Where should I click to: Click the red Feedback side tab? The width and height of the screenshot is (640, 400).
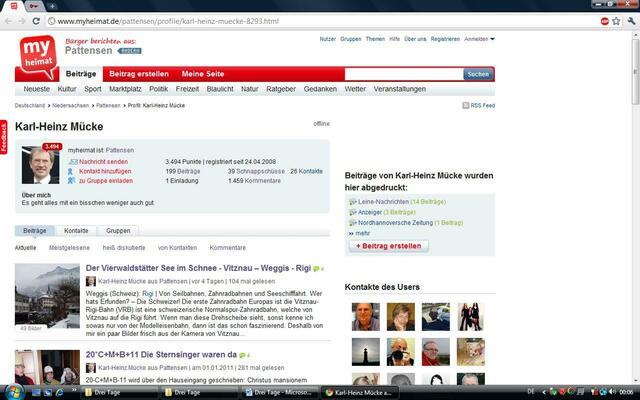[x=4, y=137]
